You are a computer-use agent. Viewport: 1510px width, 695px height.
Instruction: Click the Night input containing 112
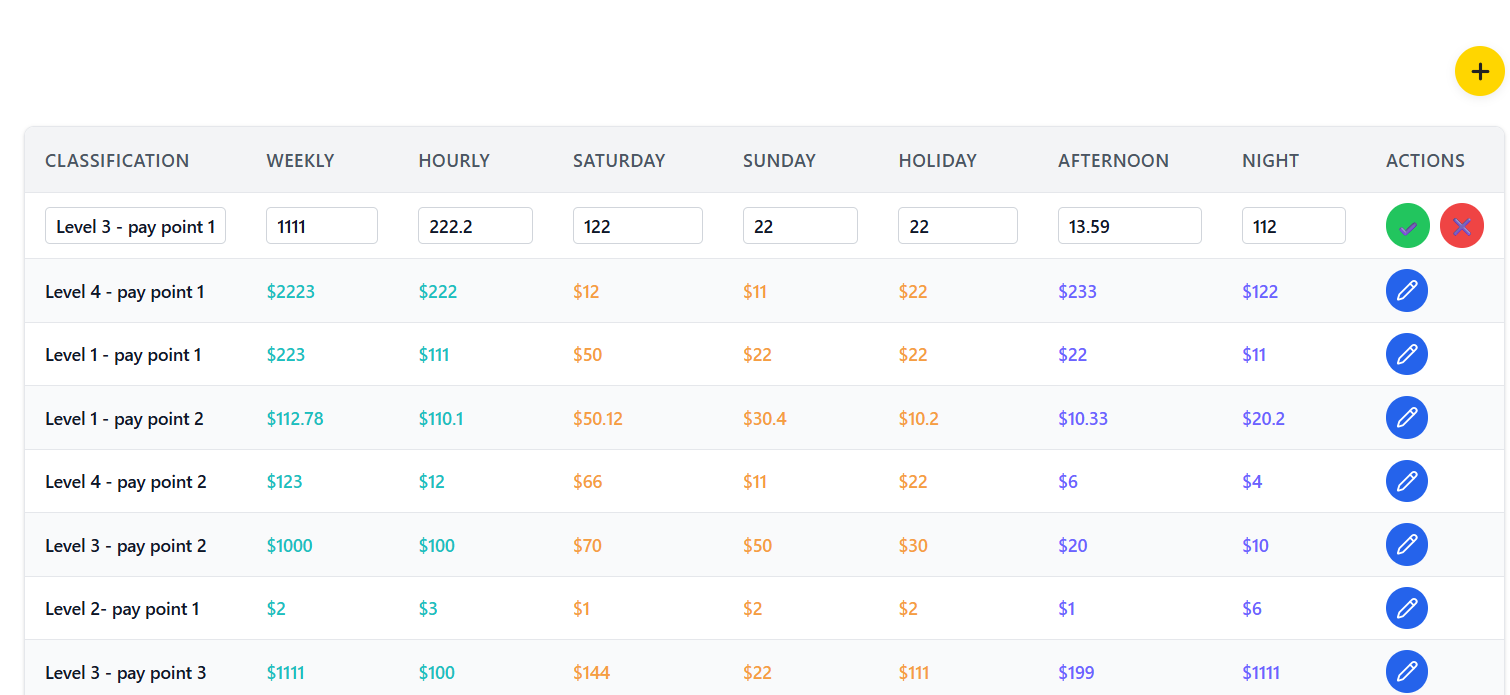pyautogui.click(x=1293, y=225)
